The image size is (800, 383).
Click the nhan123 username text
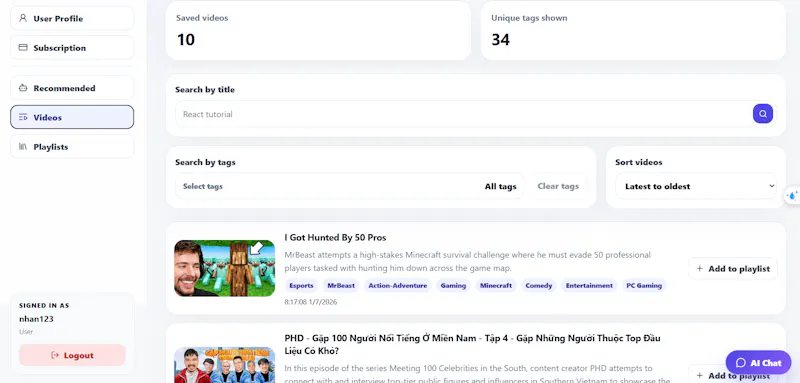tap(36, 319)
